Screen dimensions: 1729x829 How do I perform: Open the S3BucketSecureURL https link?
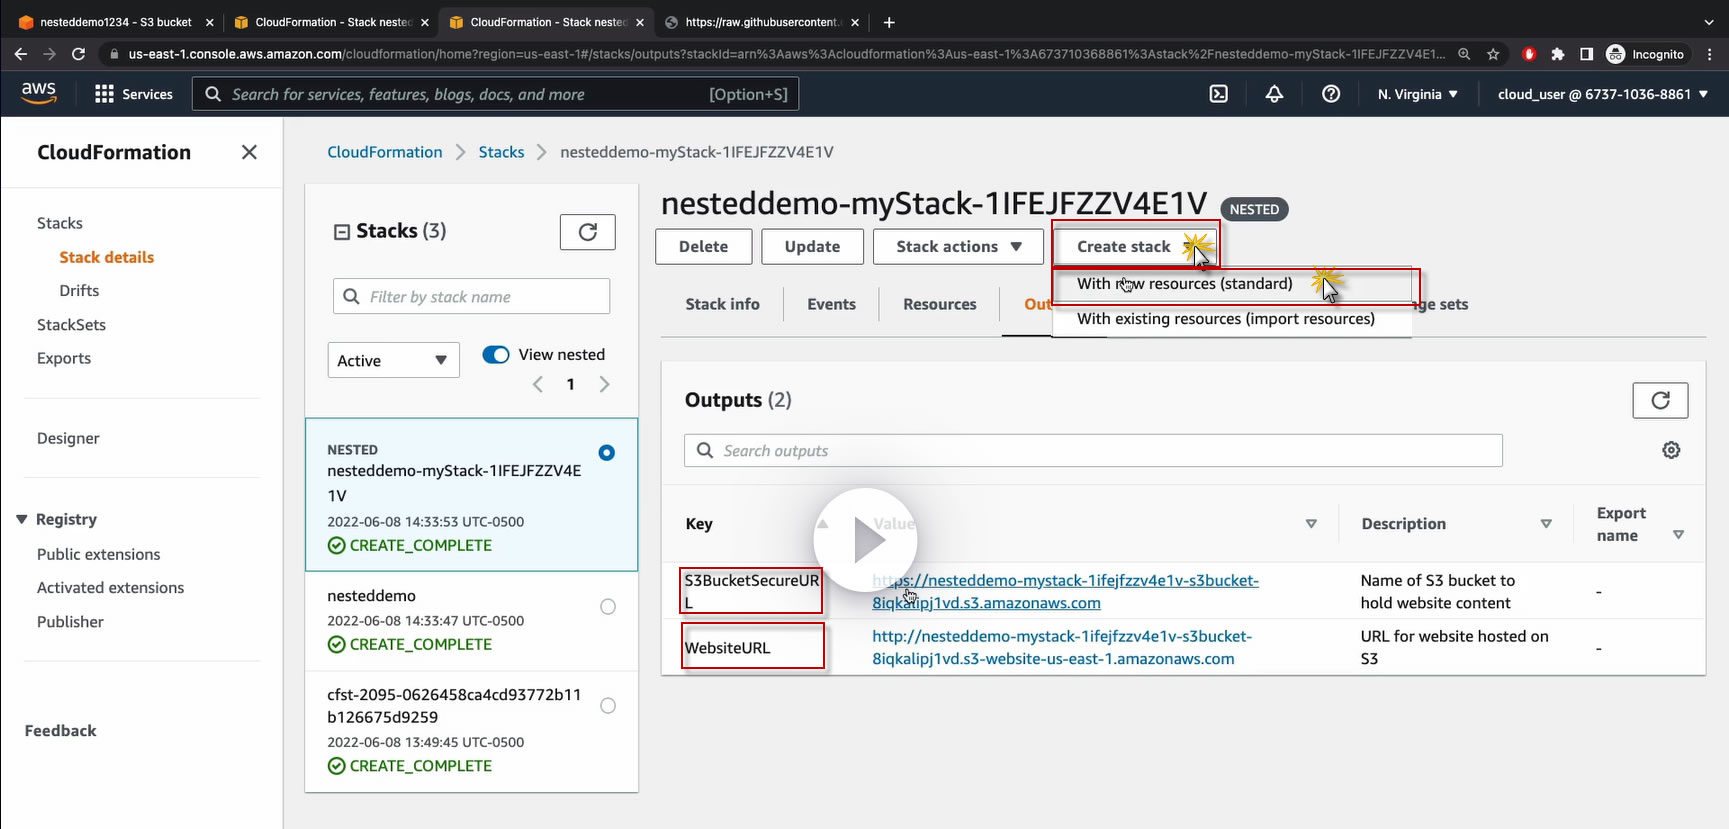coord(1065,591)
